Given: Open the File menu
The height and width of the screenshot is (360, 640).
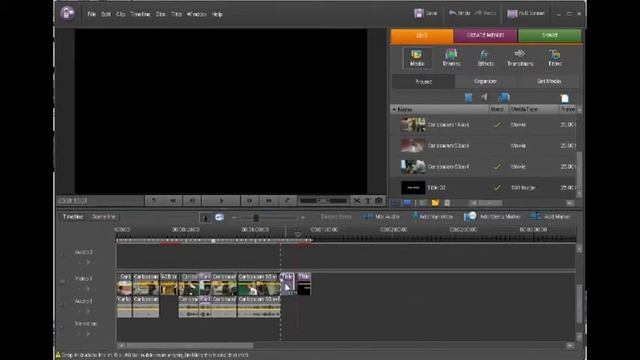Looking at the screenshot, I should (91, 14).
